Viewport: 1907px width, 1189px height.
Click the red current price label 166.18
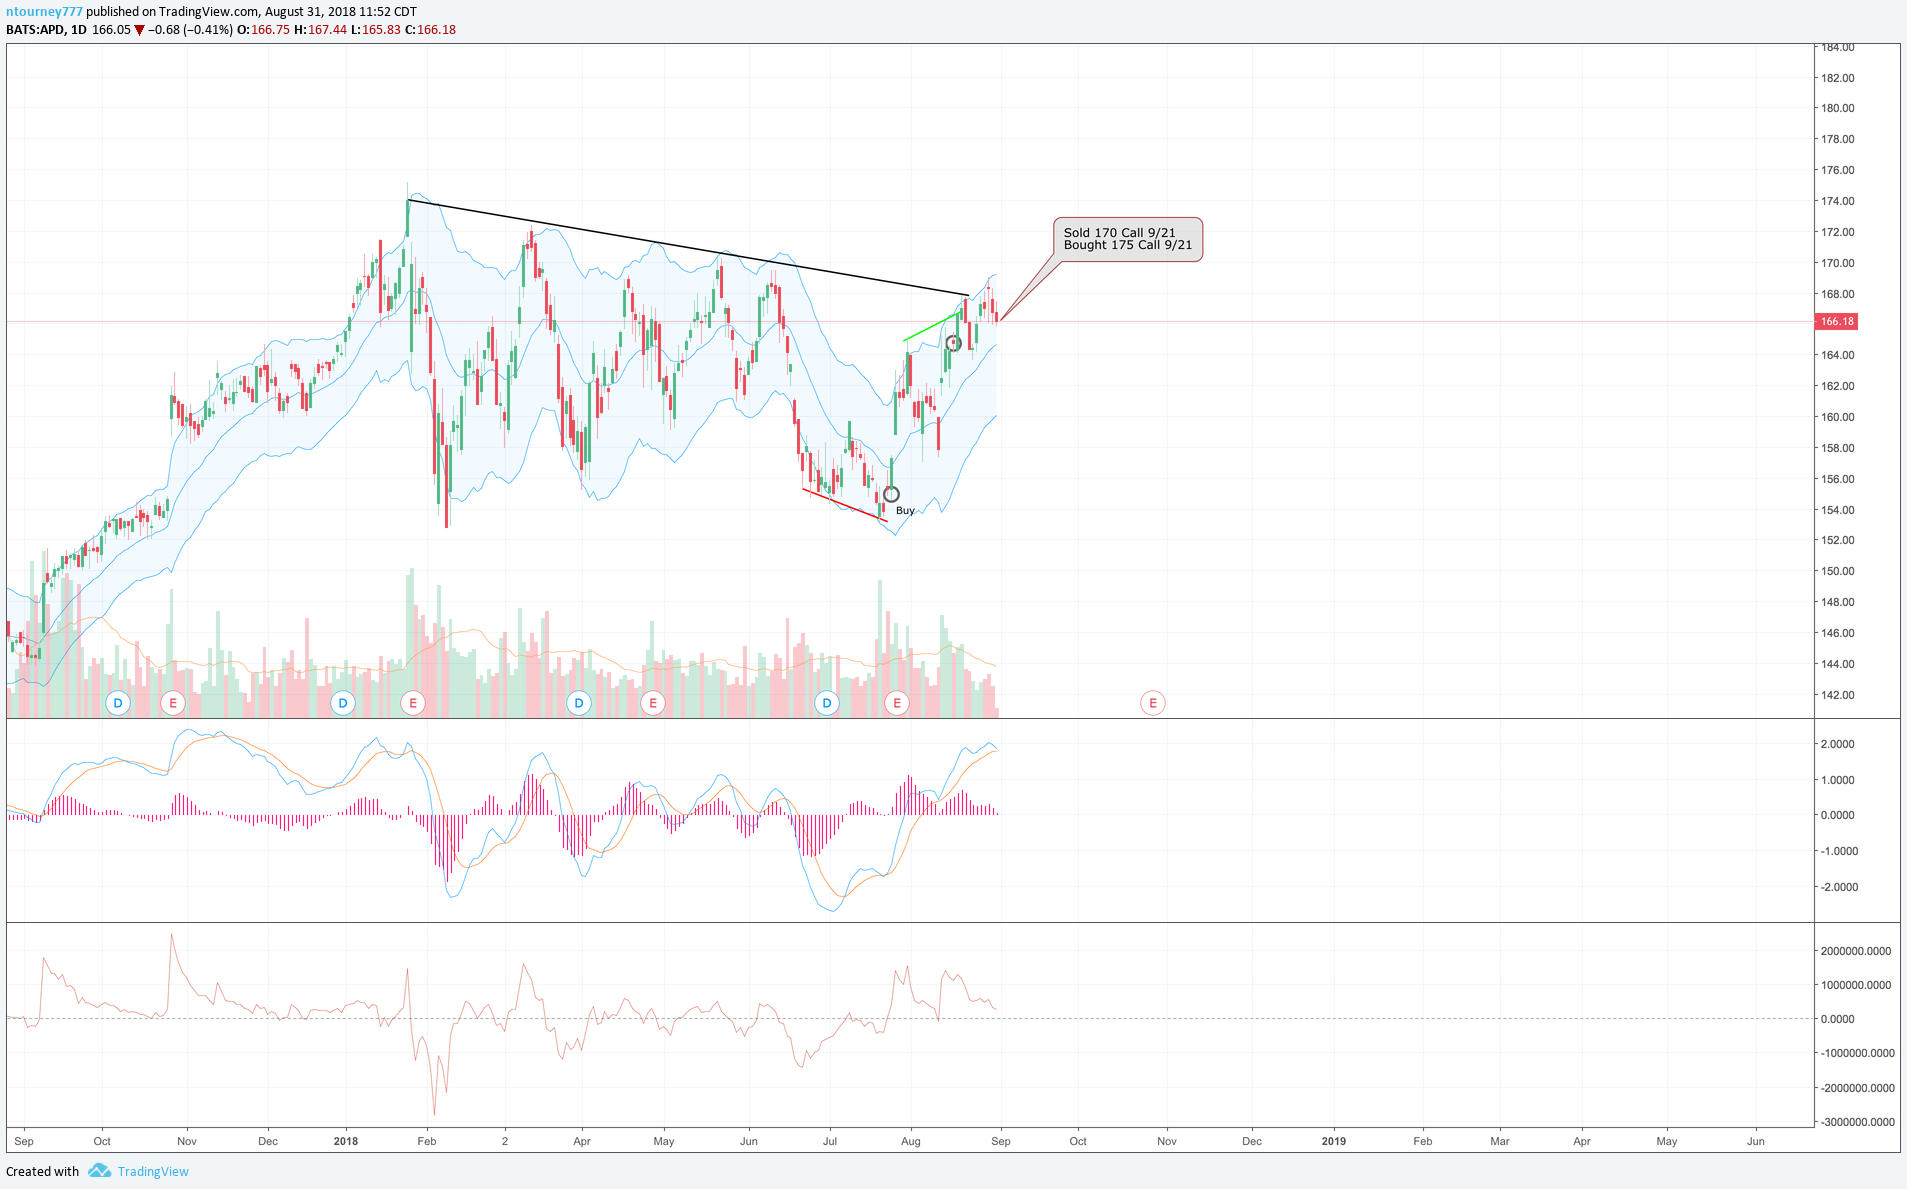(x=1837, y=321)
